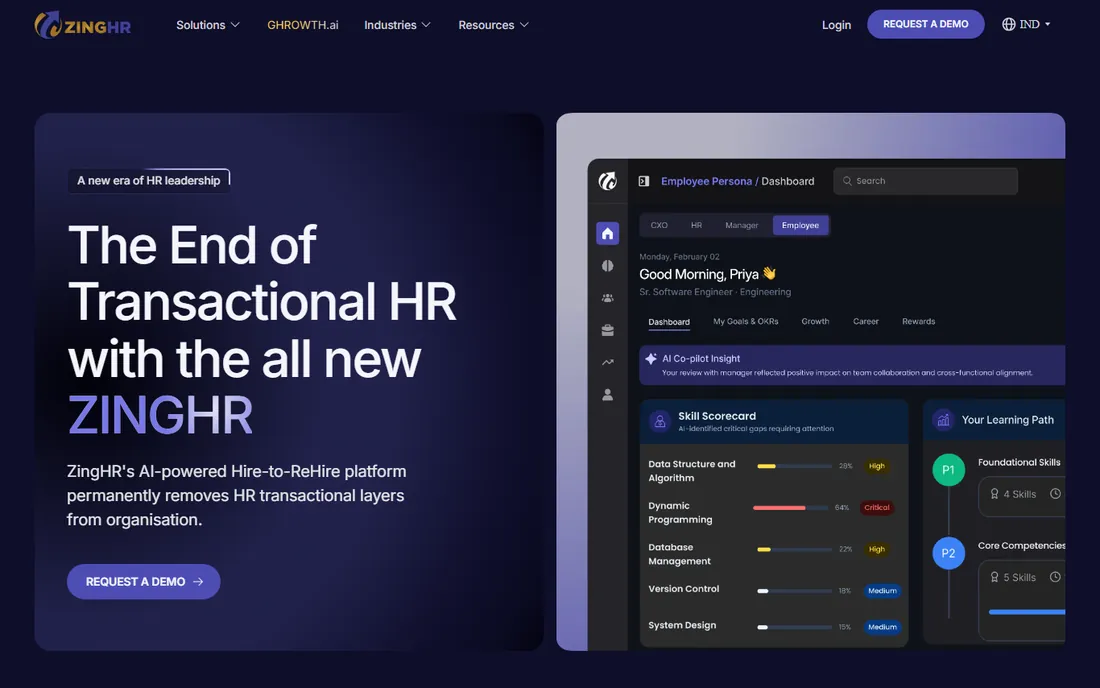Click the brain icon in dashboard sidebar
The height and width of the screenshot is (688, 1100).
tap(608, 266)
